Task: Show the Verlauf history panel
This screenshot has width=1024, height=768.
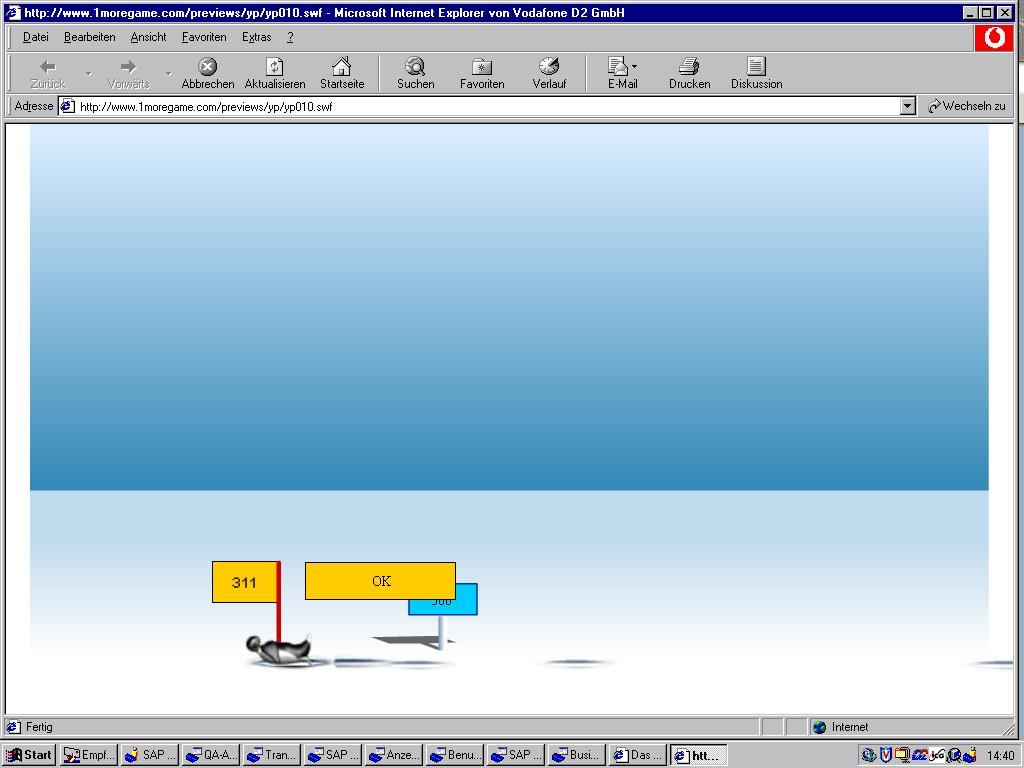Action: pyautogui.click(x=549, y=67)
